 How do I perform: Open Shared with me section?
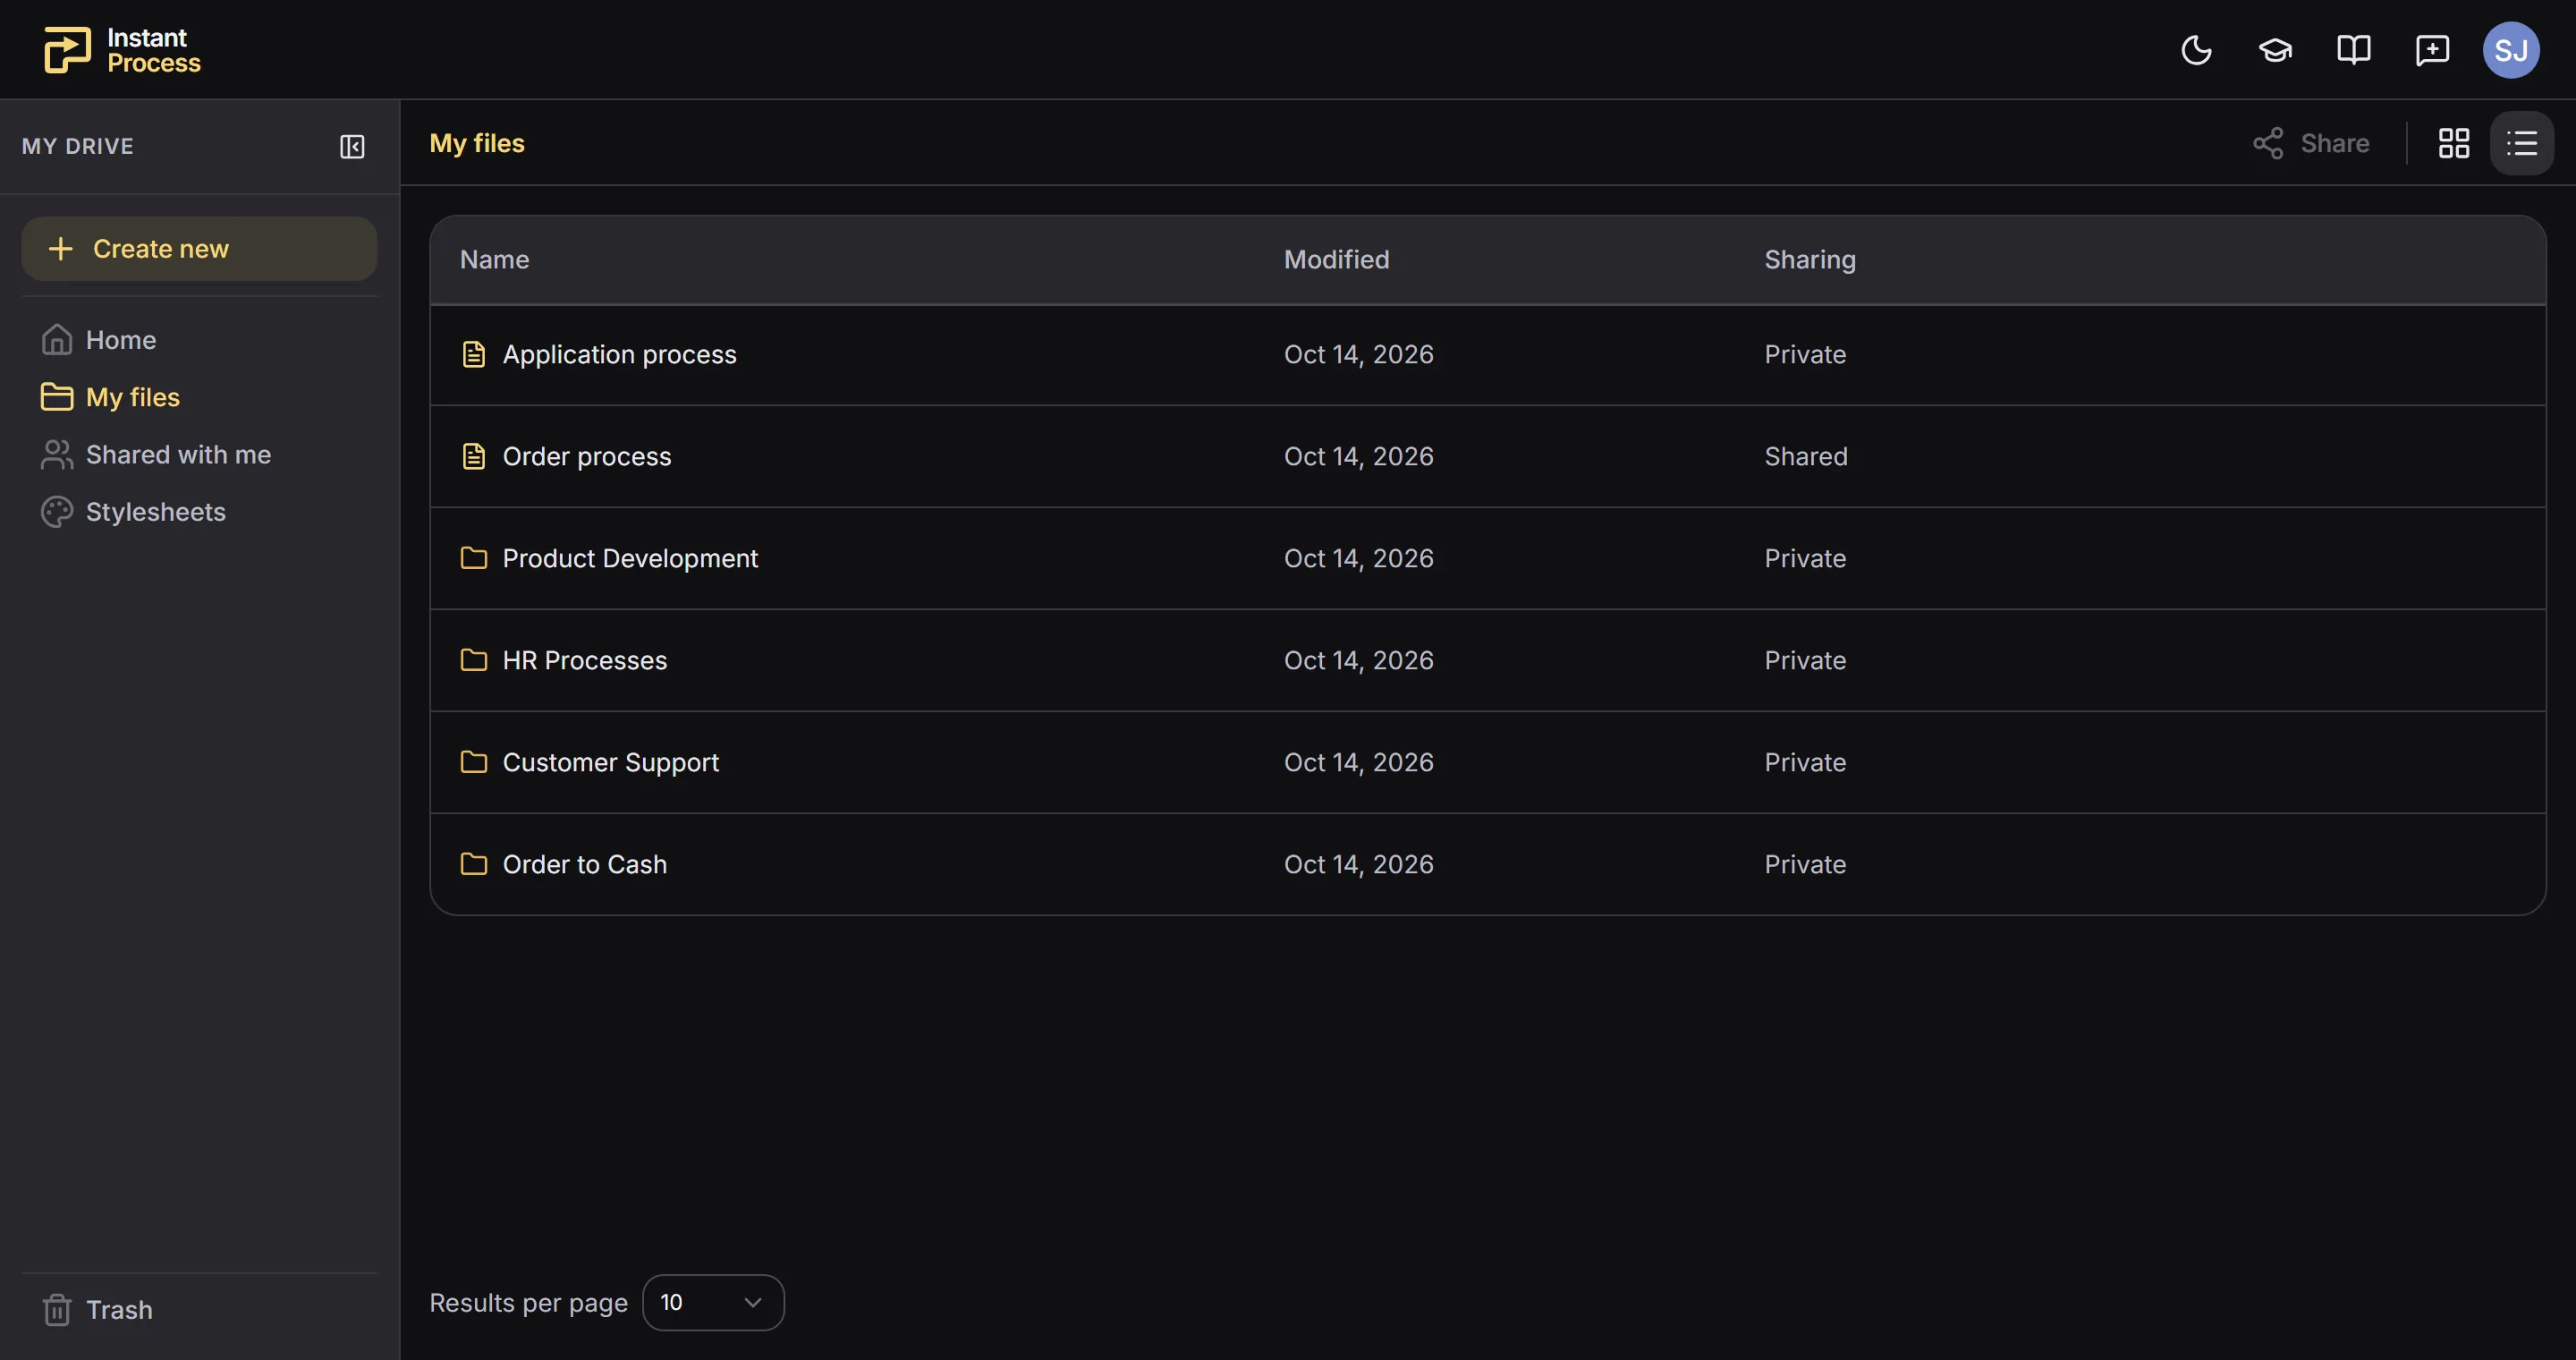(x=199, y=454)
